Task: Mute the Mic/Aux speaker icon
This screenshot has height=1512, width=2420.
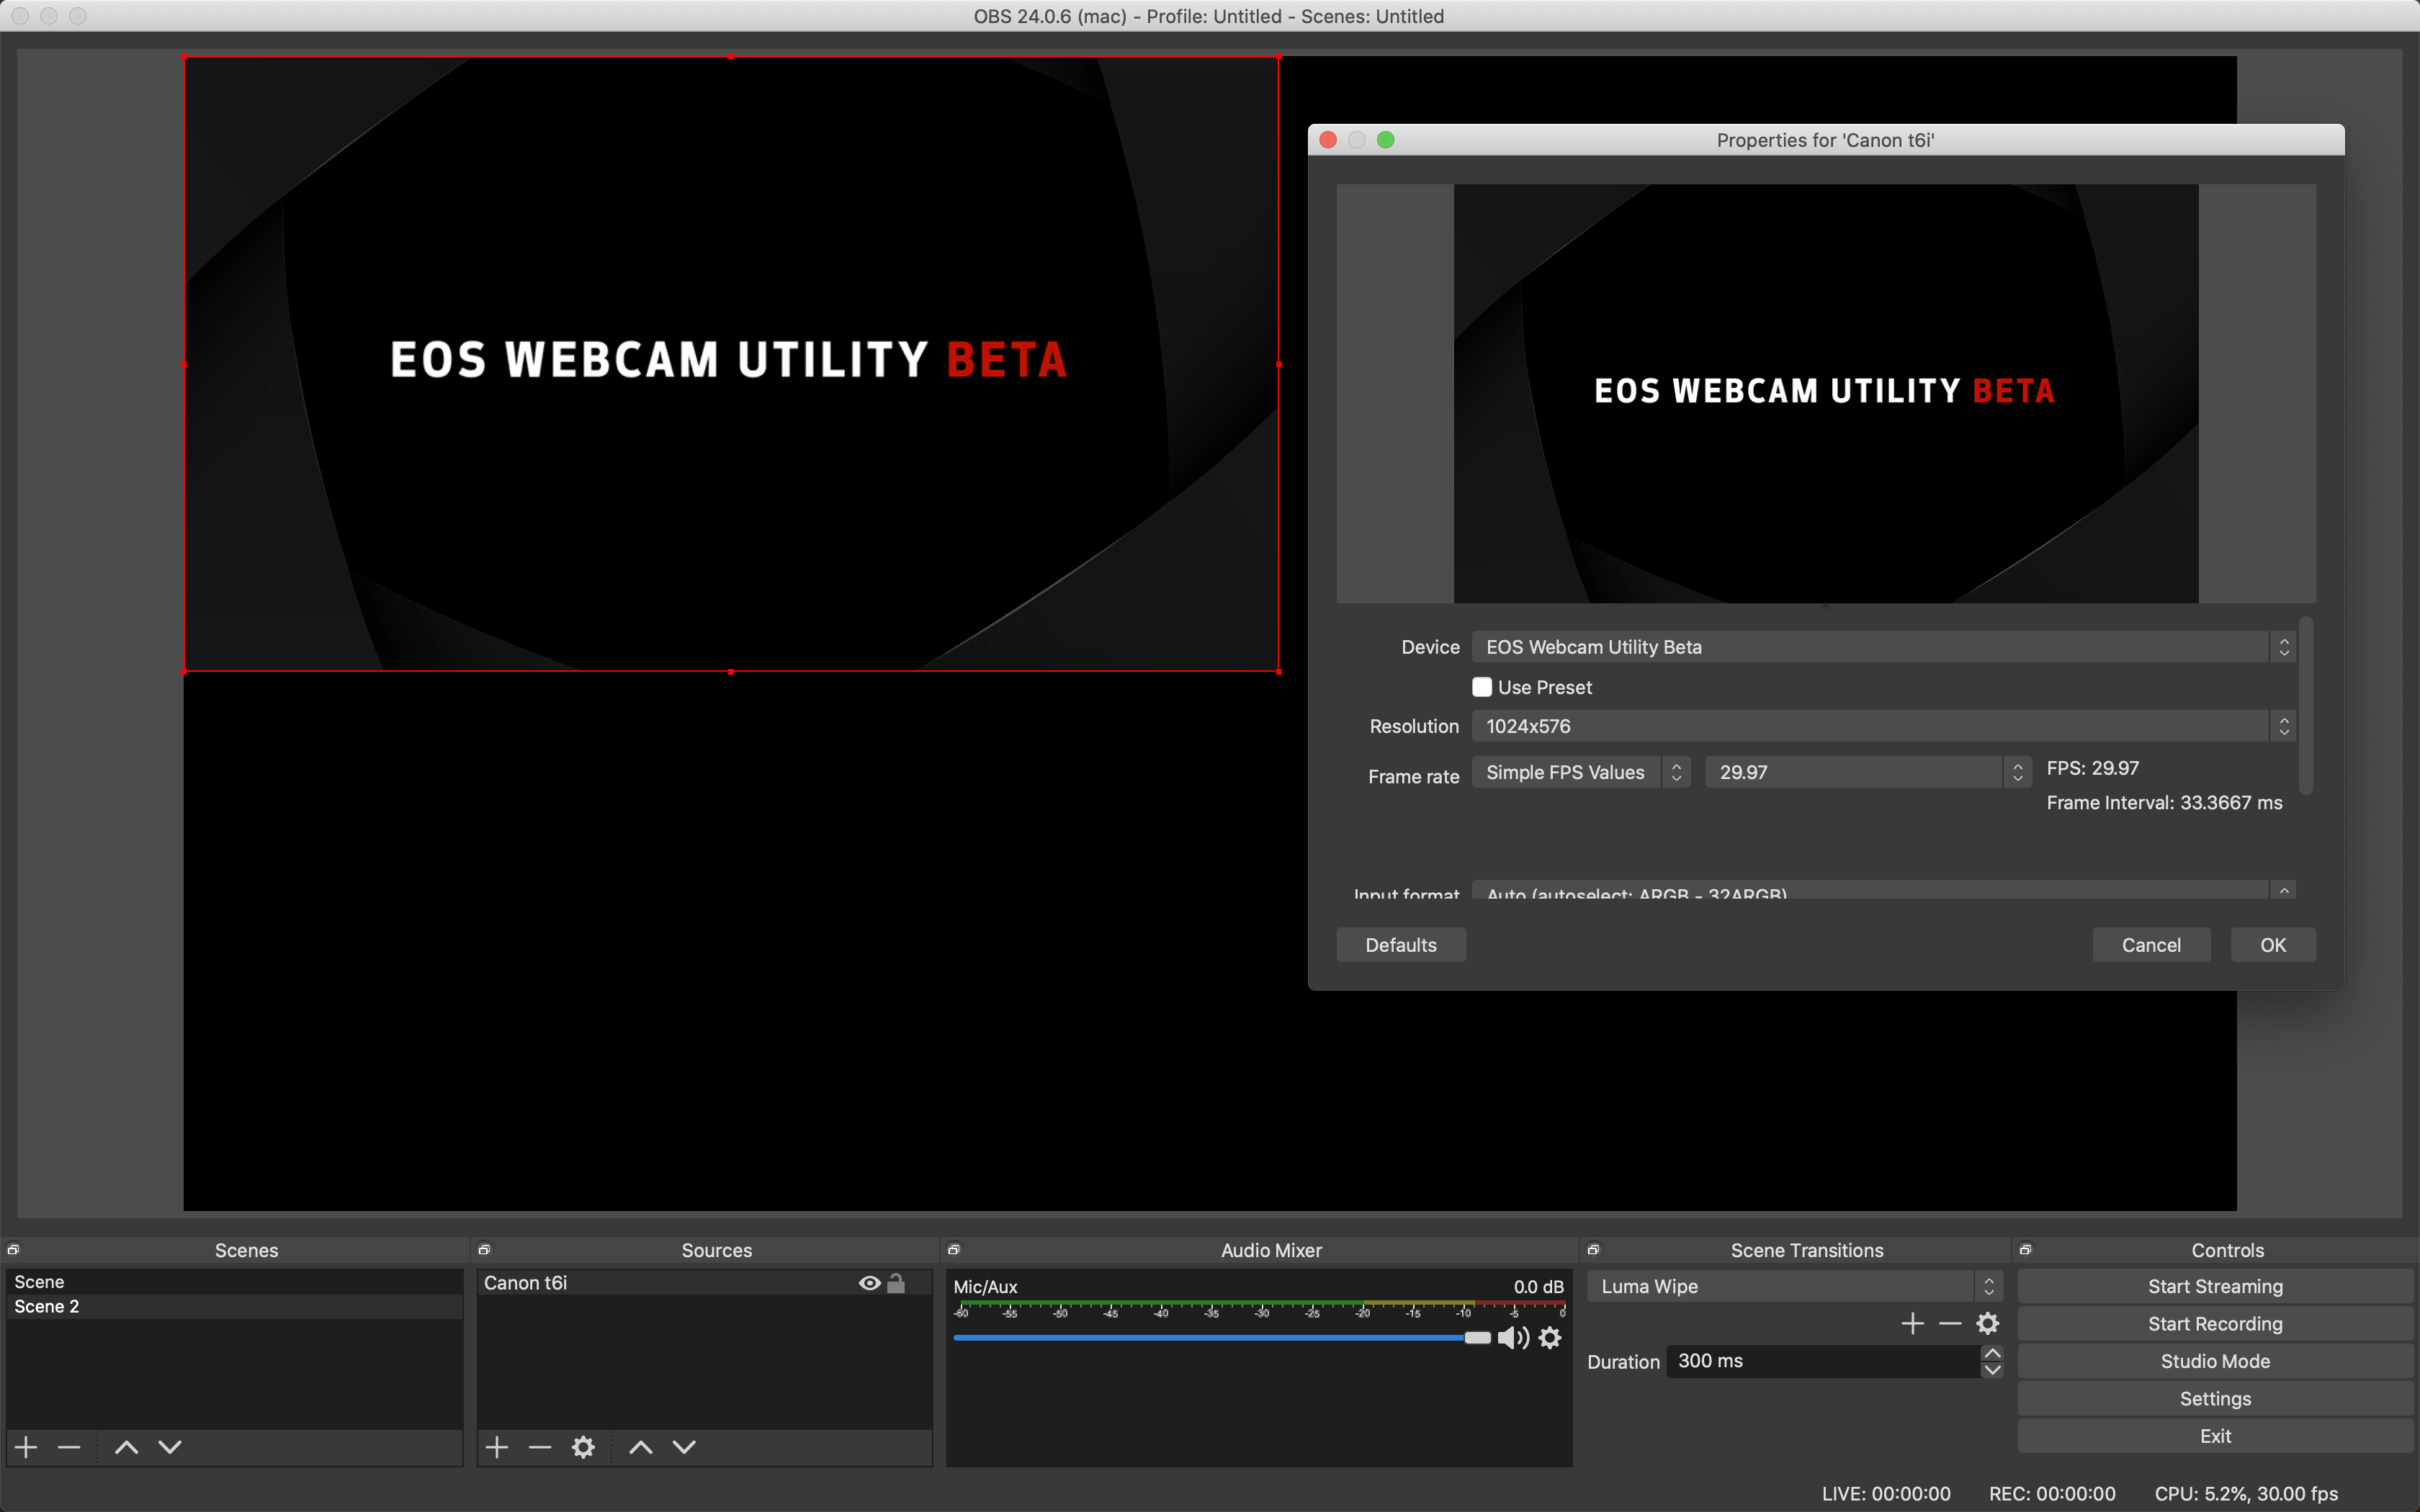Action: 1512,1338
